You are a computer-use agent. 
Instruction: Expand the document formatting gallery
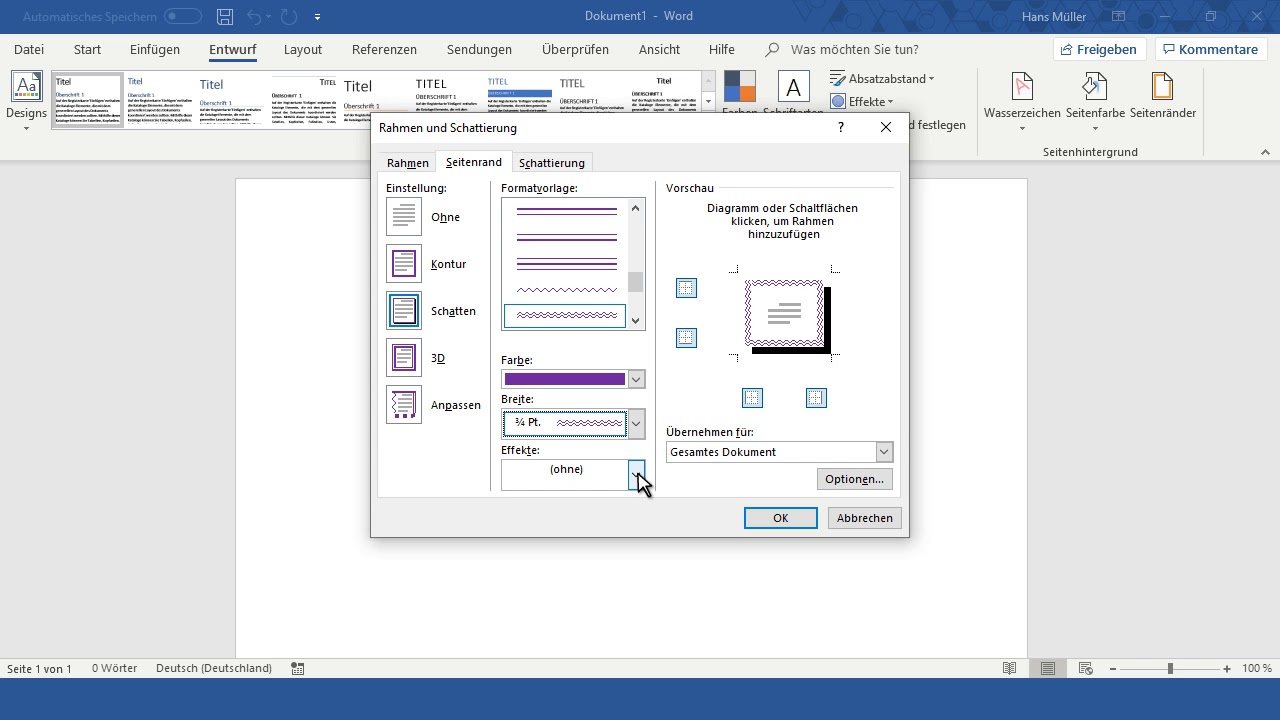(709, 102)
